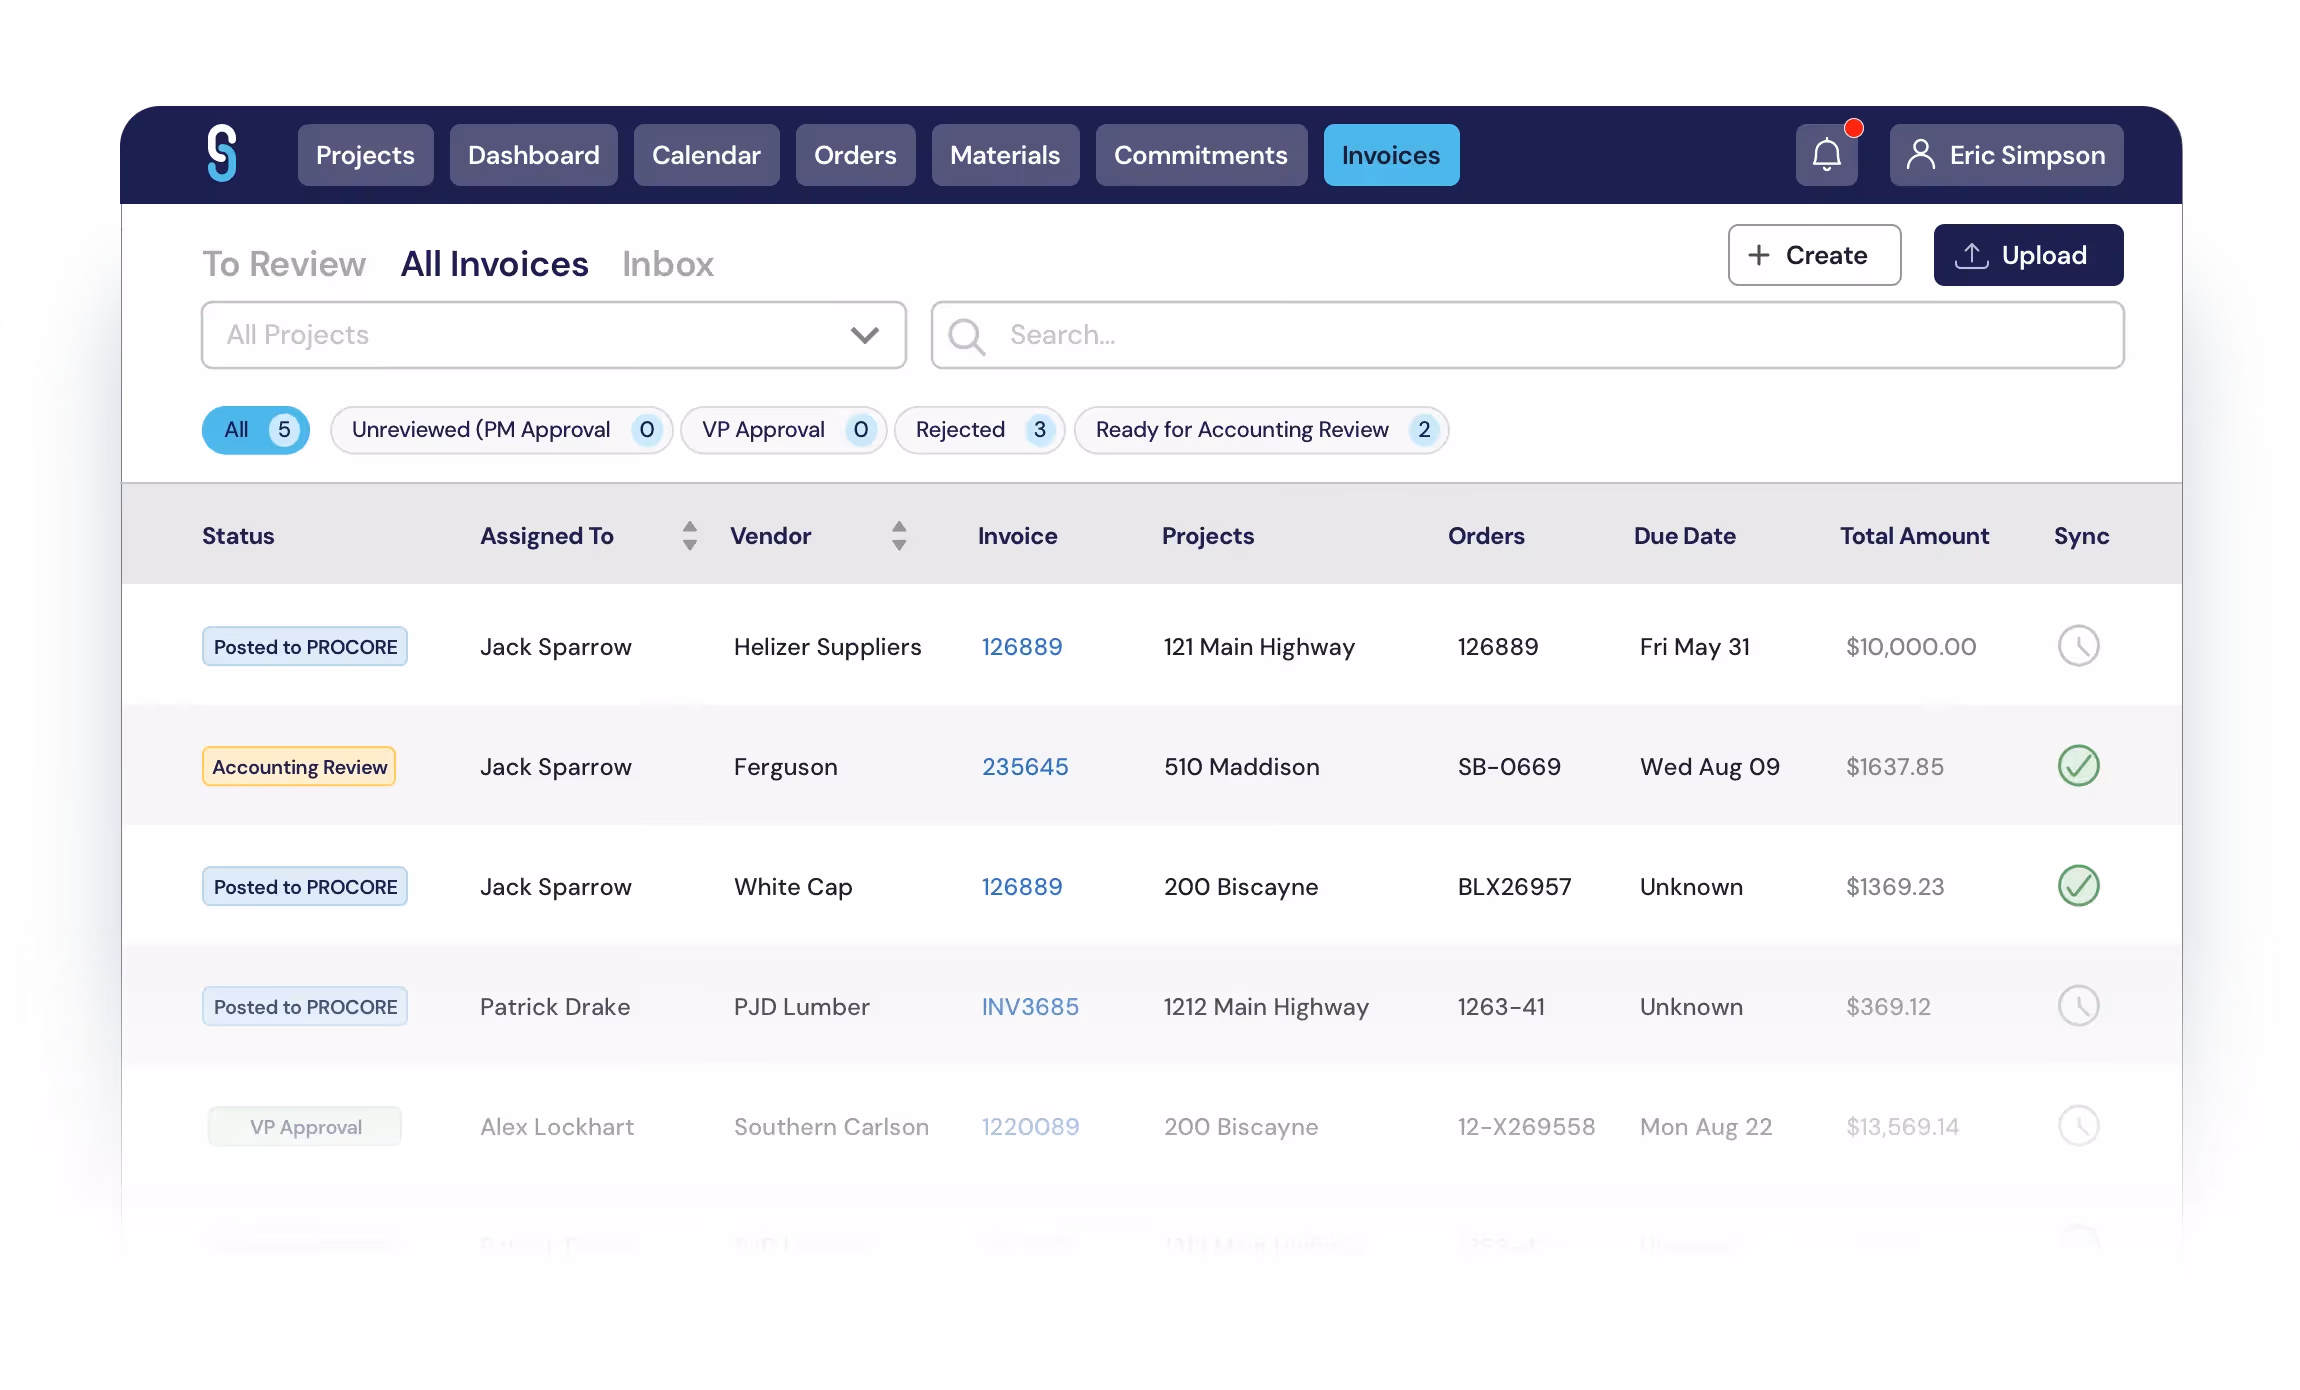The height and width of the screenshot is (1390, 2300).
Task: Click pending sync clock for Helizer Suppliers
Action: click(x=2078, y=646)
